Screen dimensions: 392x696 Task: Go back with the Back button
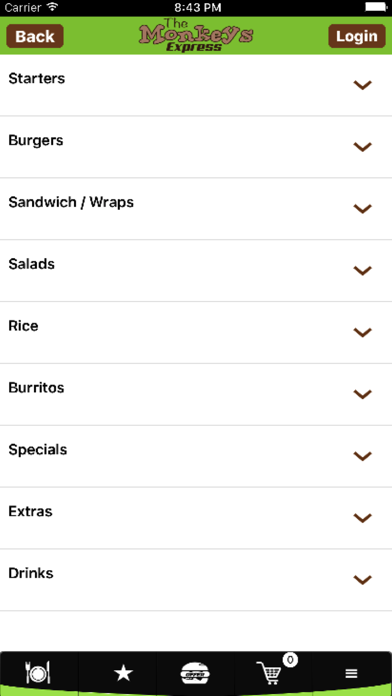pyautogui.click(x=35, y=36)
